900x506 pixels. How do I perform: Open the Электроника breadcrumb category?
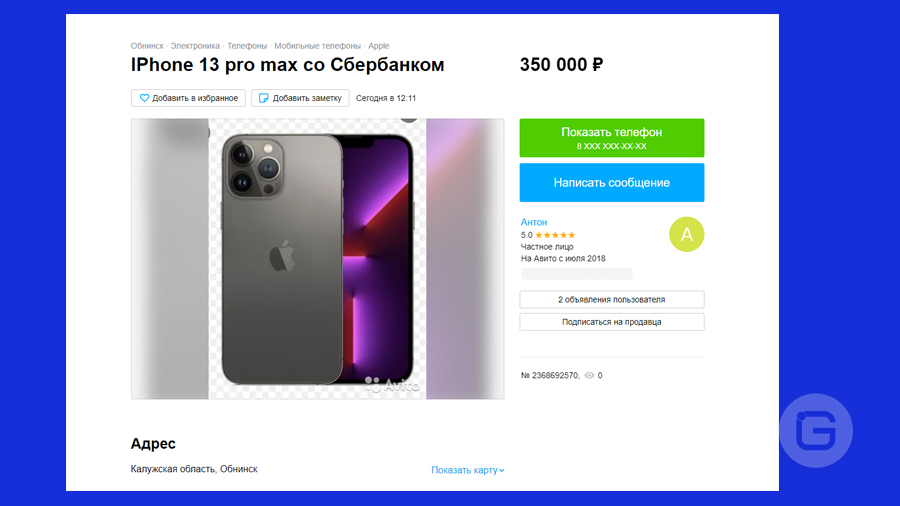point(195,46)
